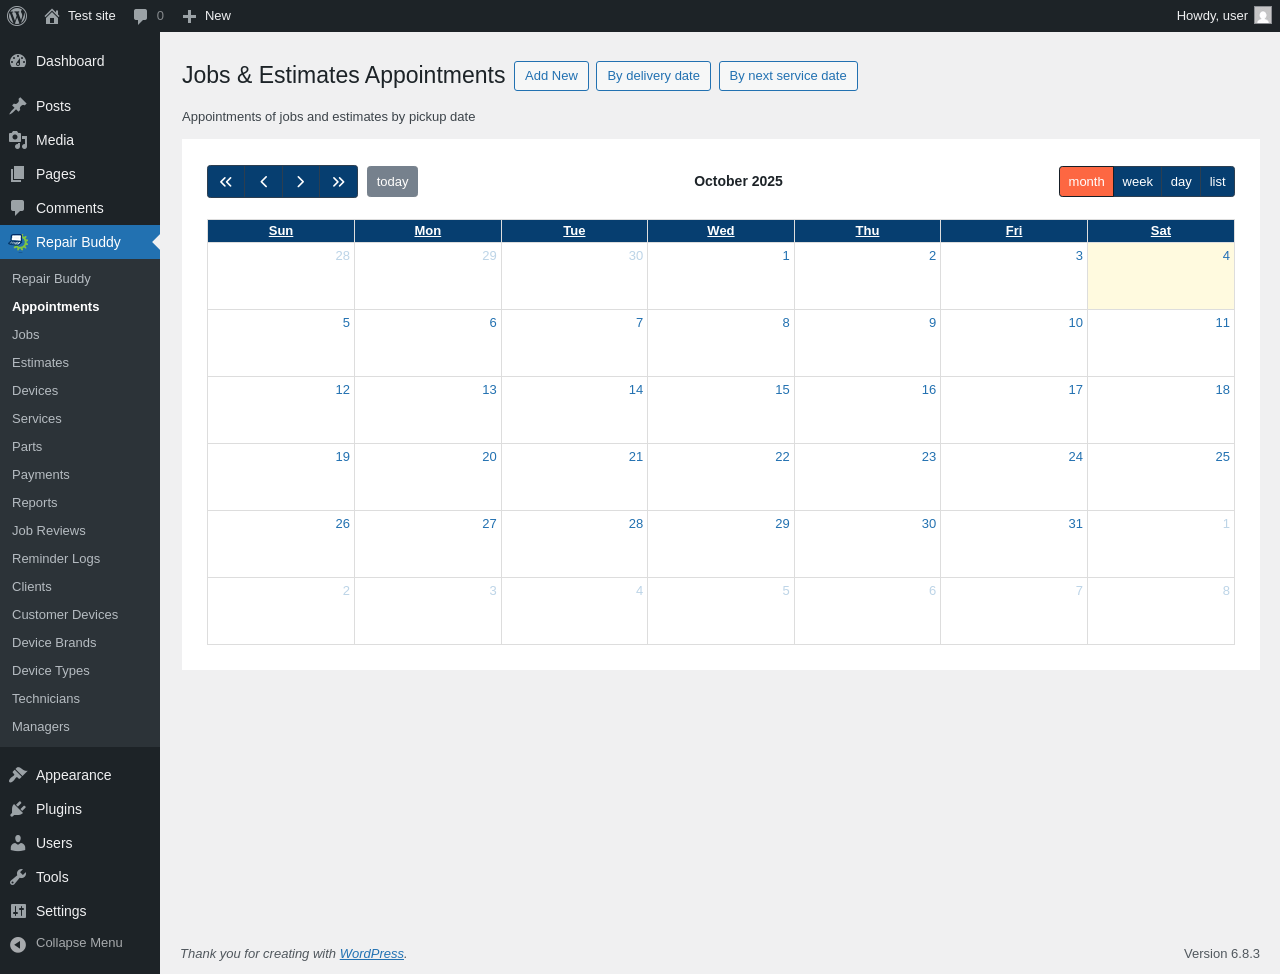Select the Repair Buddy main menu
Viewport: 1280px width, 974px height.
[x=80, y=242]
